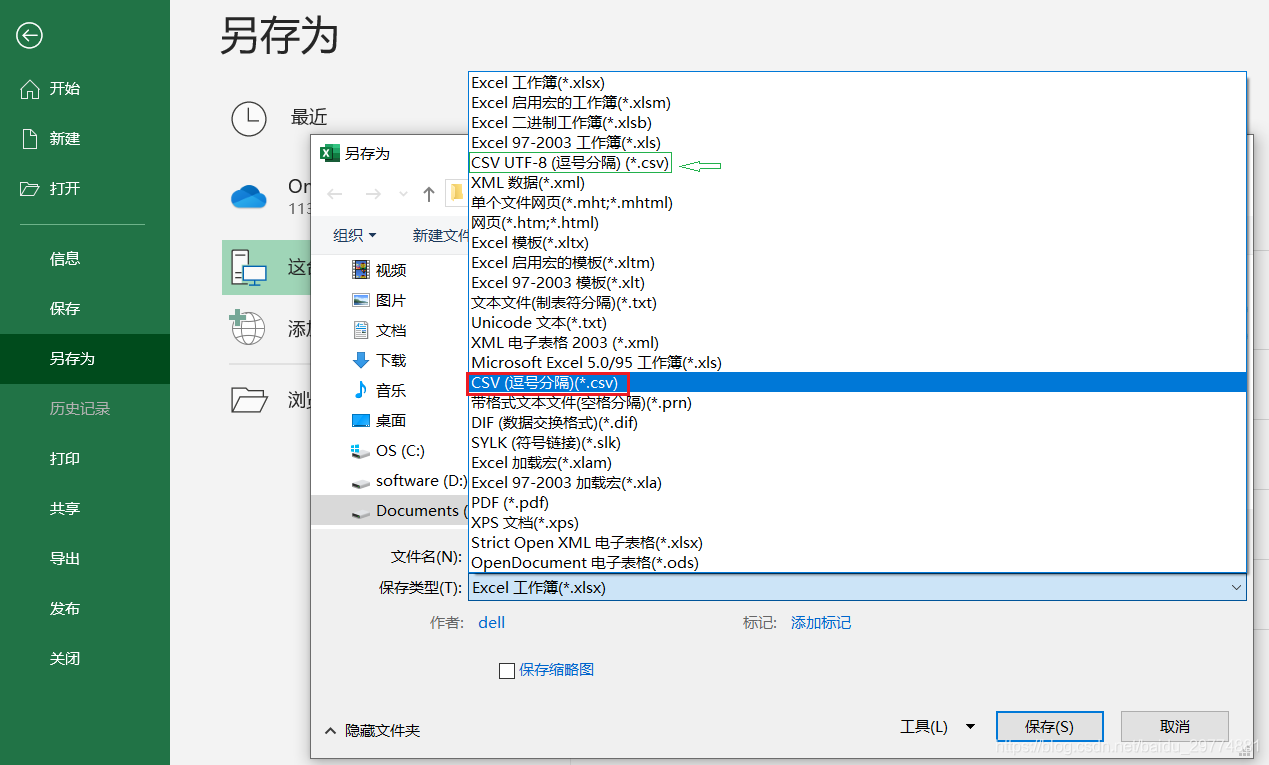Choose Excel 工作簿(*.xlsx) format option

(x=857, y=83)
